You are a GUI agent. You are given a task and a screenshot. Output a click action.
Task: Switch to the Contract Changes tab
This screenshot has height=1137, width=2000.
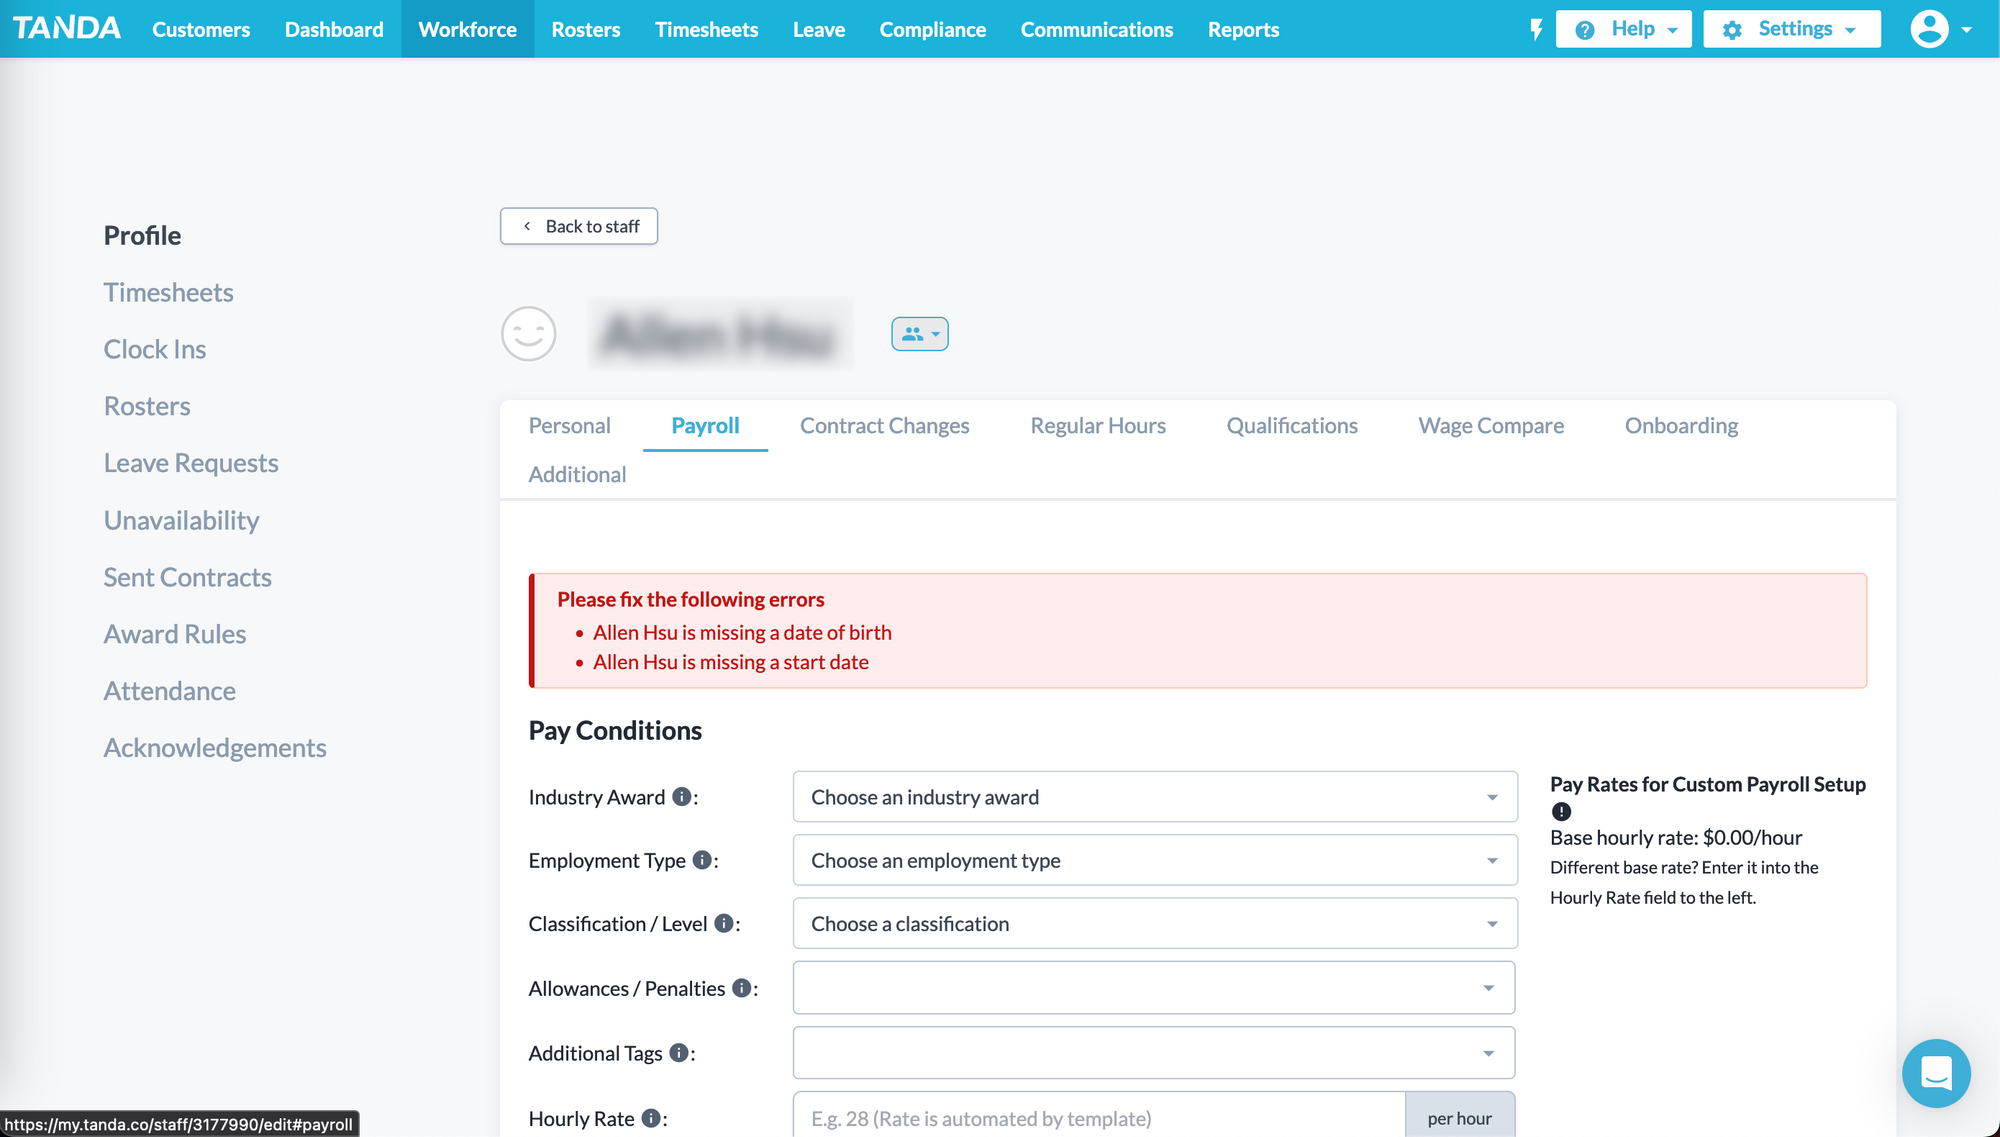click(x=884, y=426)
